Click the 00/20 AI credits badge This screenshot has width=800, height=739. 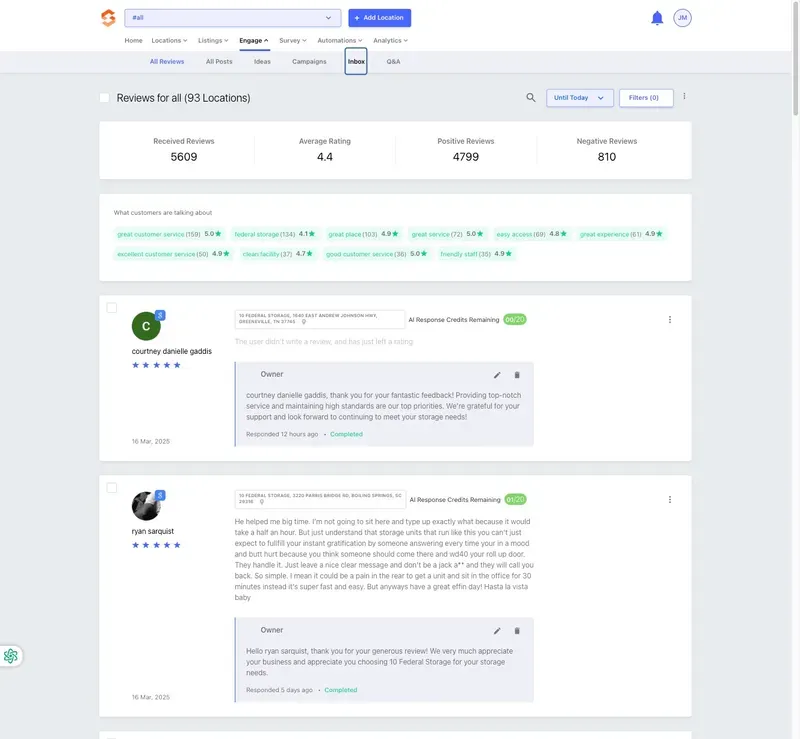pos(515,319)
